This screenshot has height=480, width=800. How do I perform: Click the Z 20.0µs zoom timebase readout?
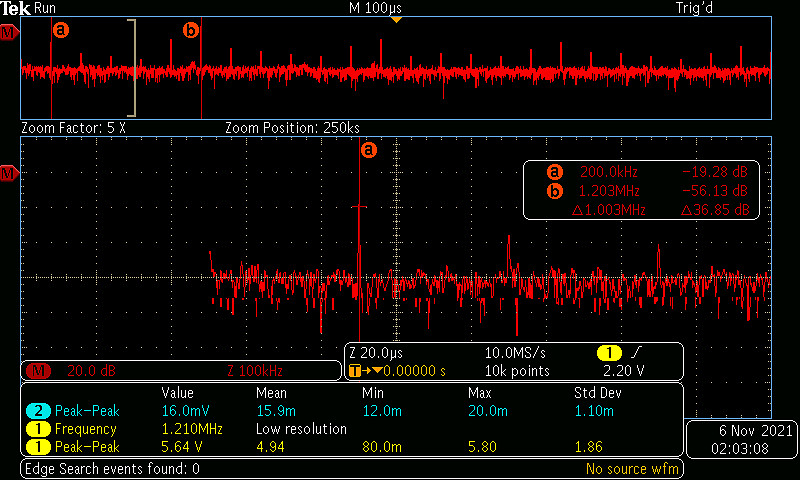376,353
